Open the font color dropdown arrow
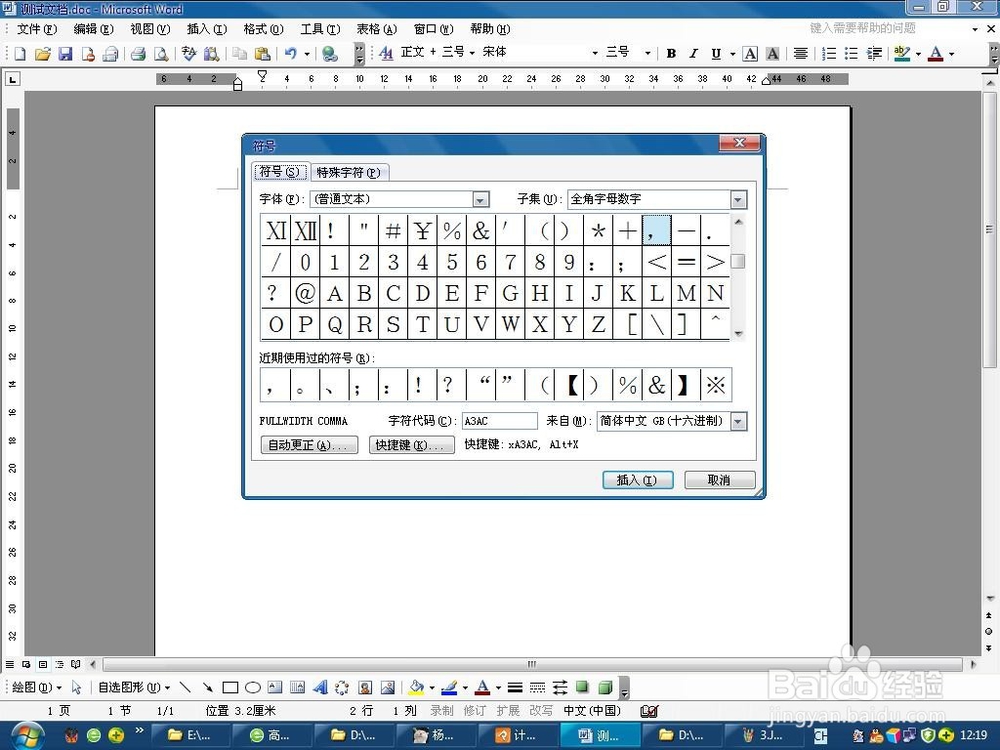This screenshot has width=1000, height=750. (x=952, y=54)
